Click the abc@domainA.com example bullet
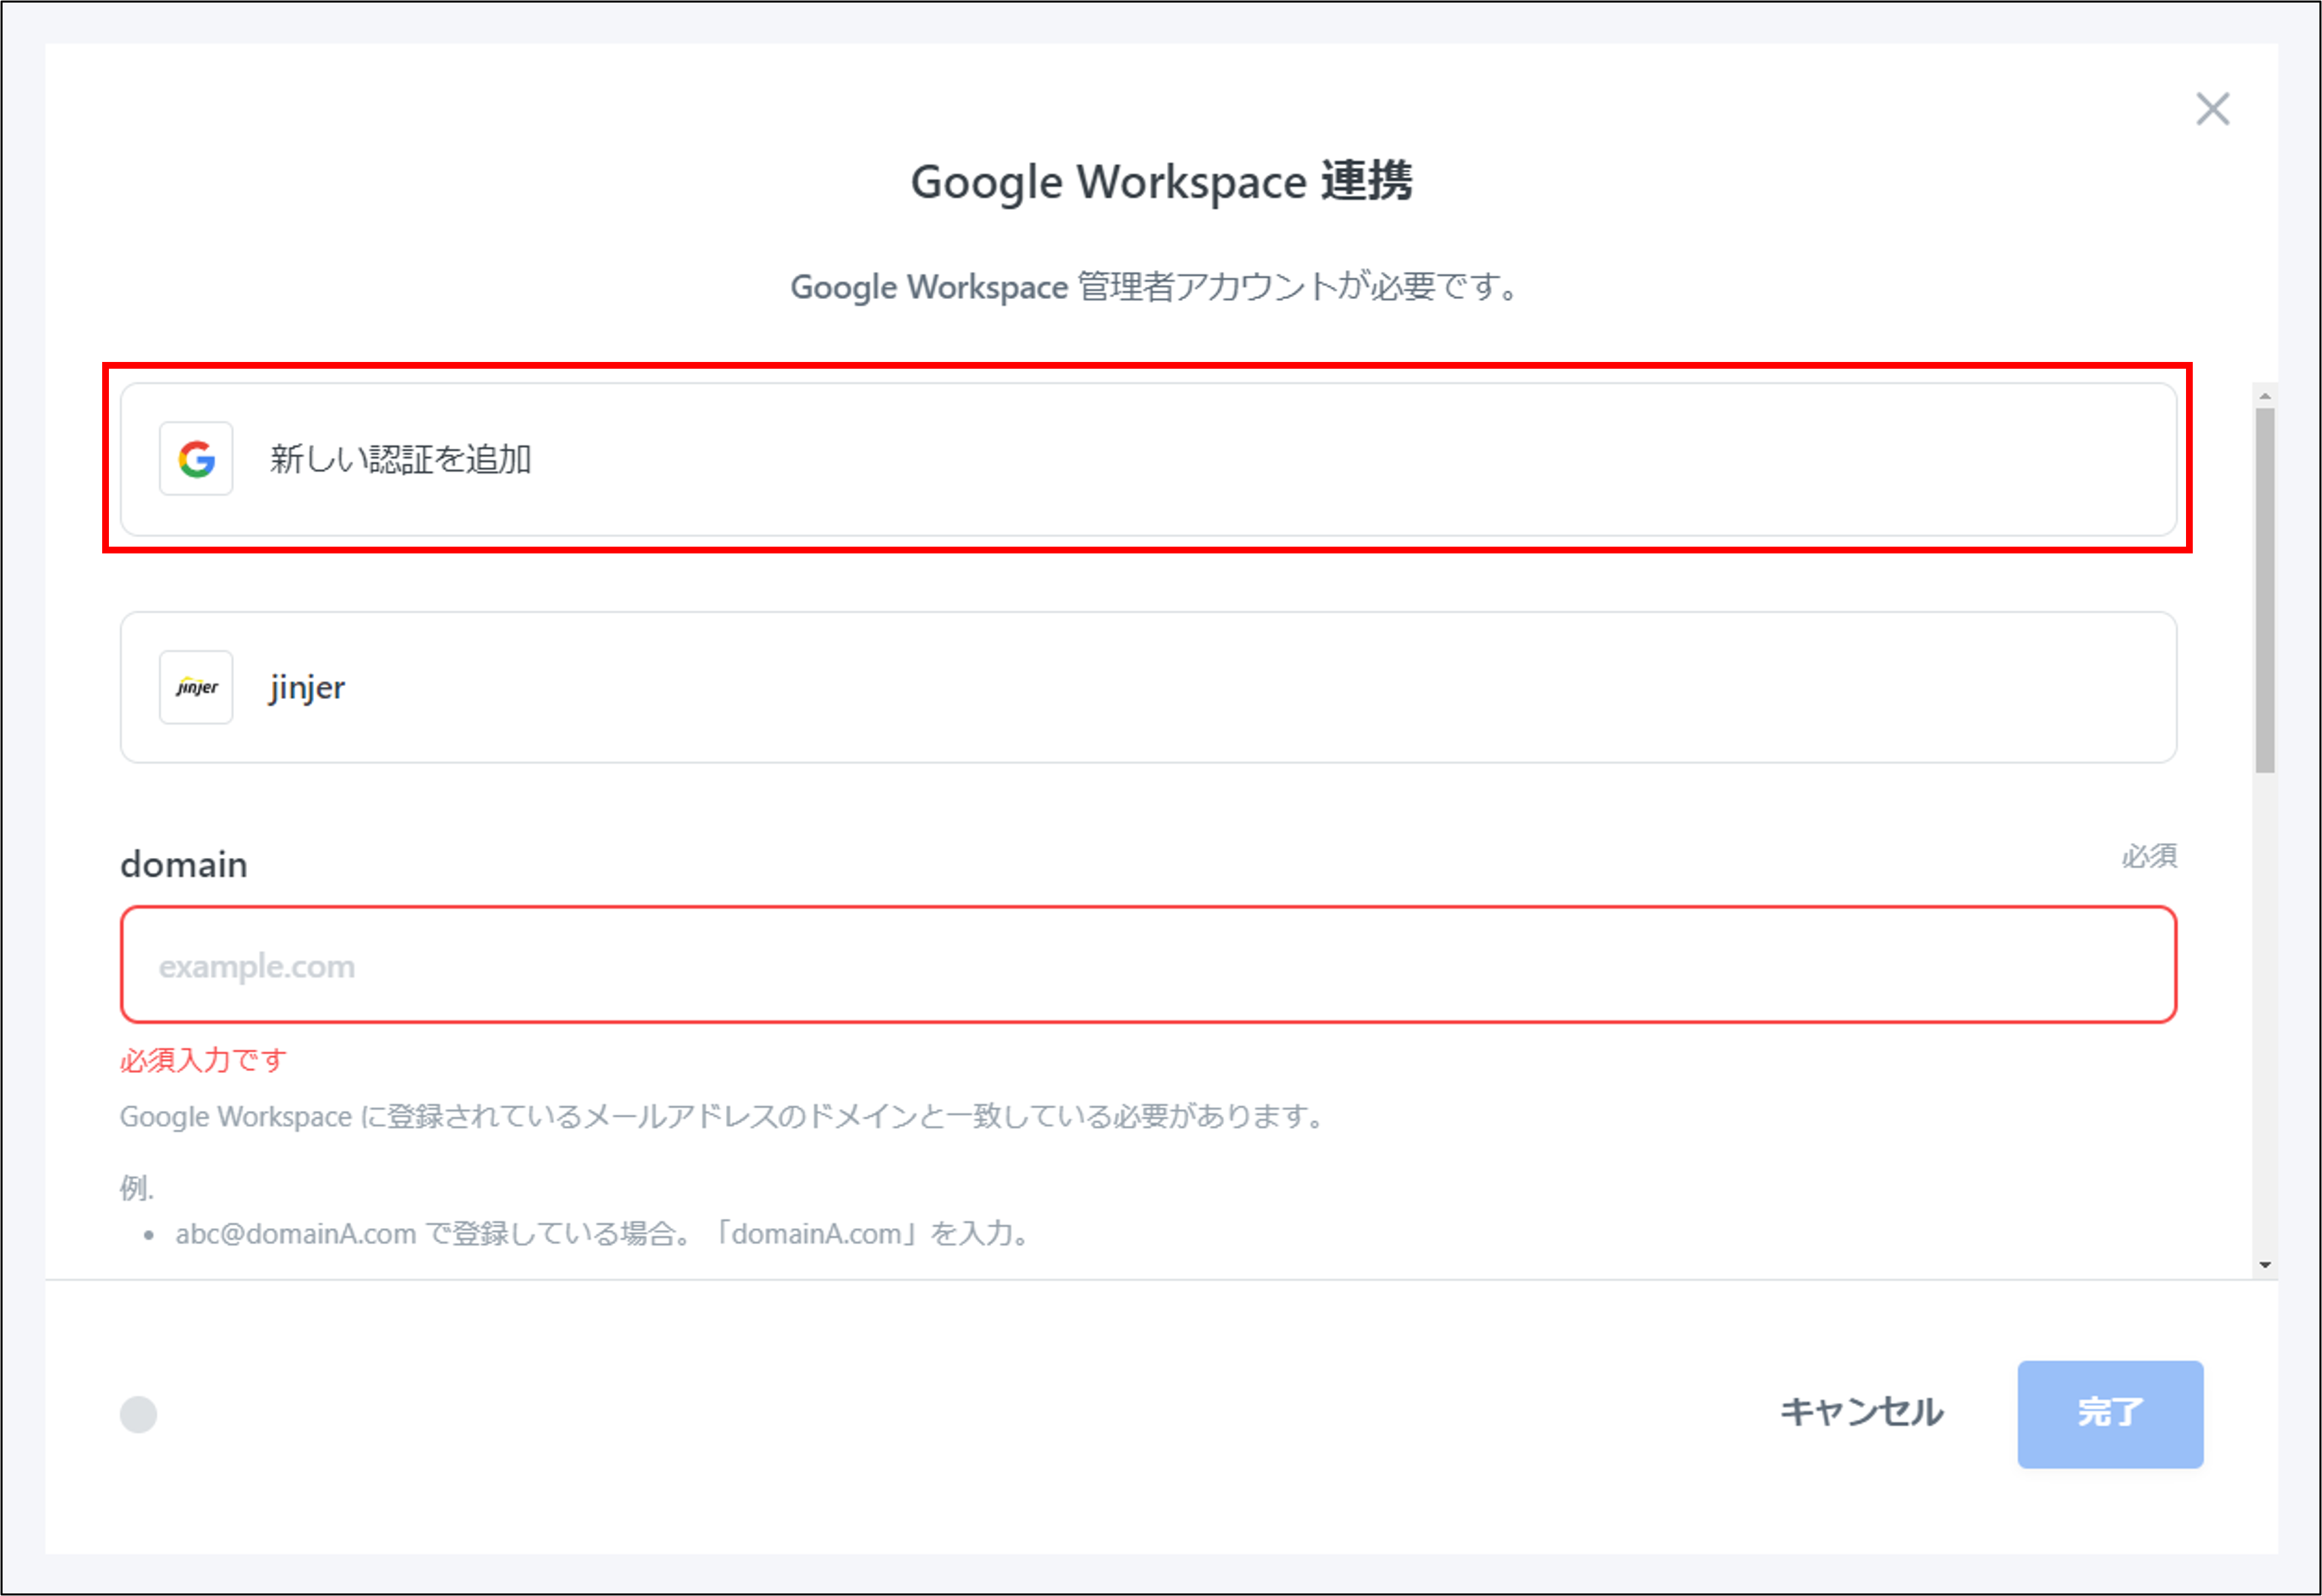The image size is (2322, 1596). click(602, 1234)
